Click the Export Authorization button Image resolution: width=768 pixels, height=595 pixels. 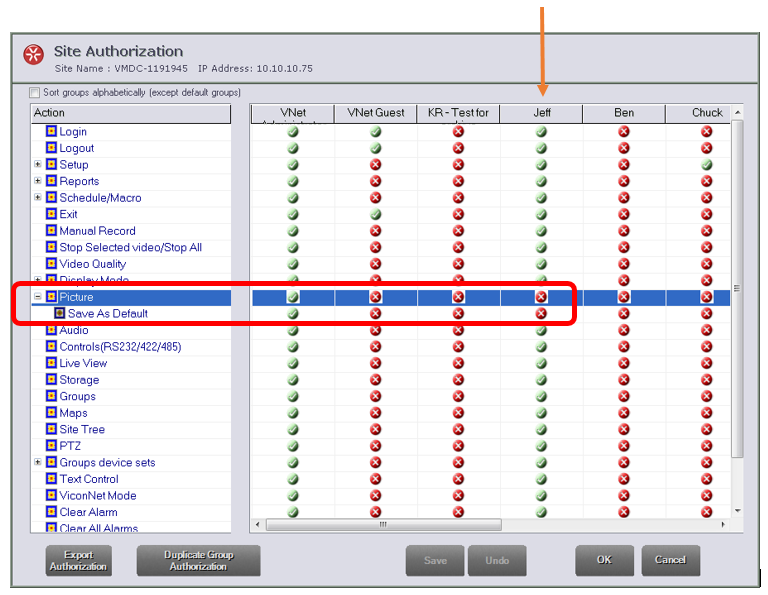[x=78, y=561]
